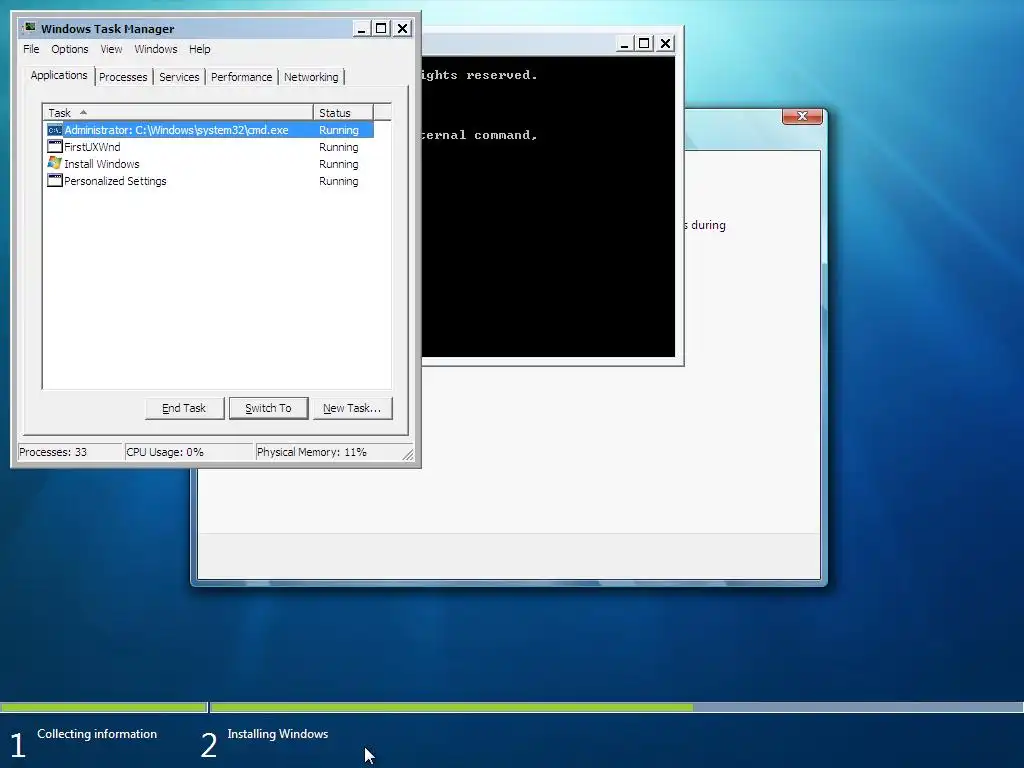Click the New Task... button
1024x768 pixels.
pyautogui.click(x=352, y=408)
